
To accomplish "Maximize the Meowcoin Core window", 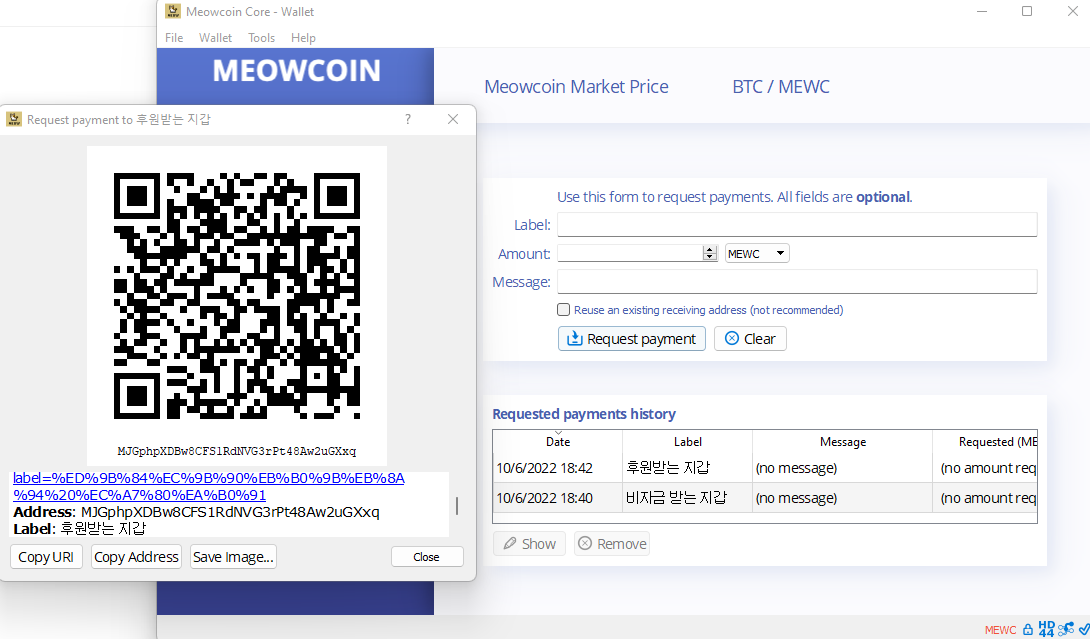I will pyautogui.click(x=1027, y=11).
